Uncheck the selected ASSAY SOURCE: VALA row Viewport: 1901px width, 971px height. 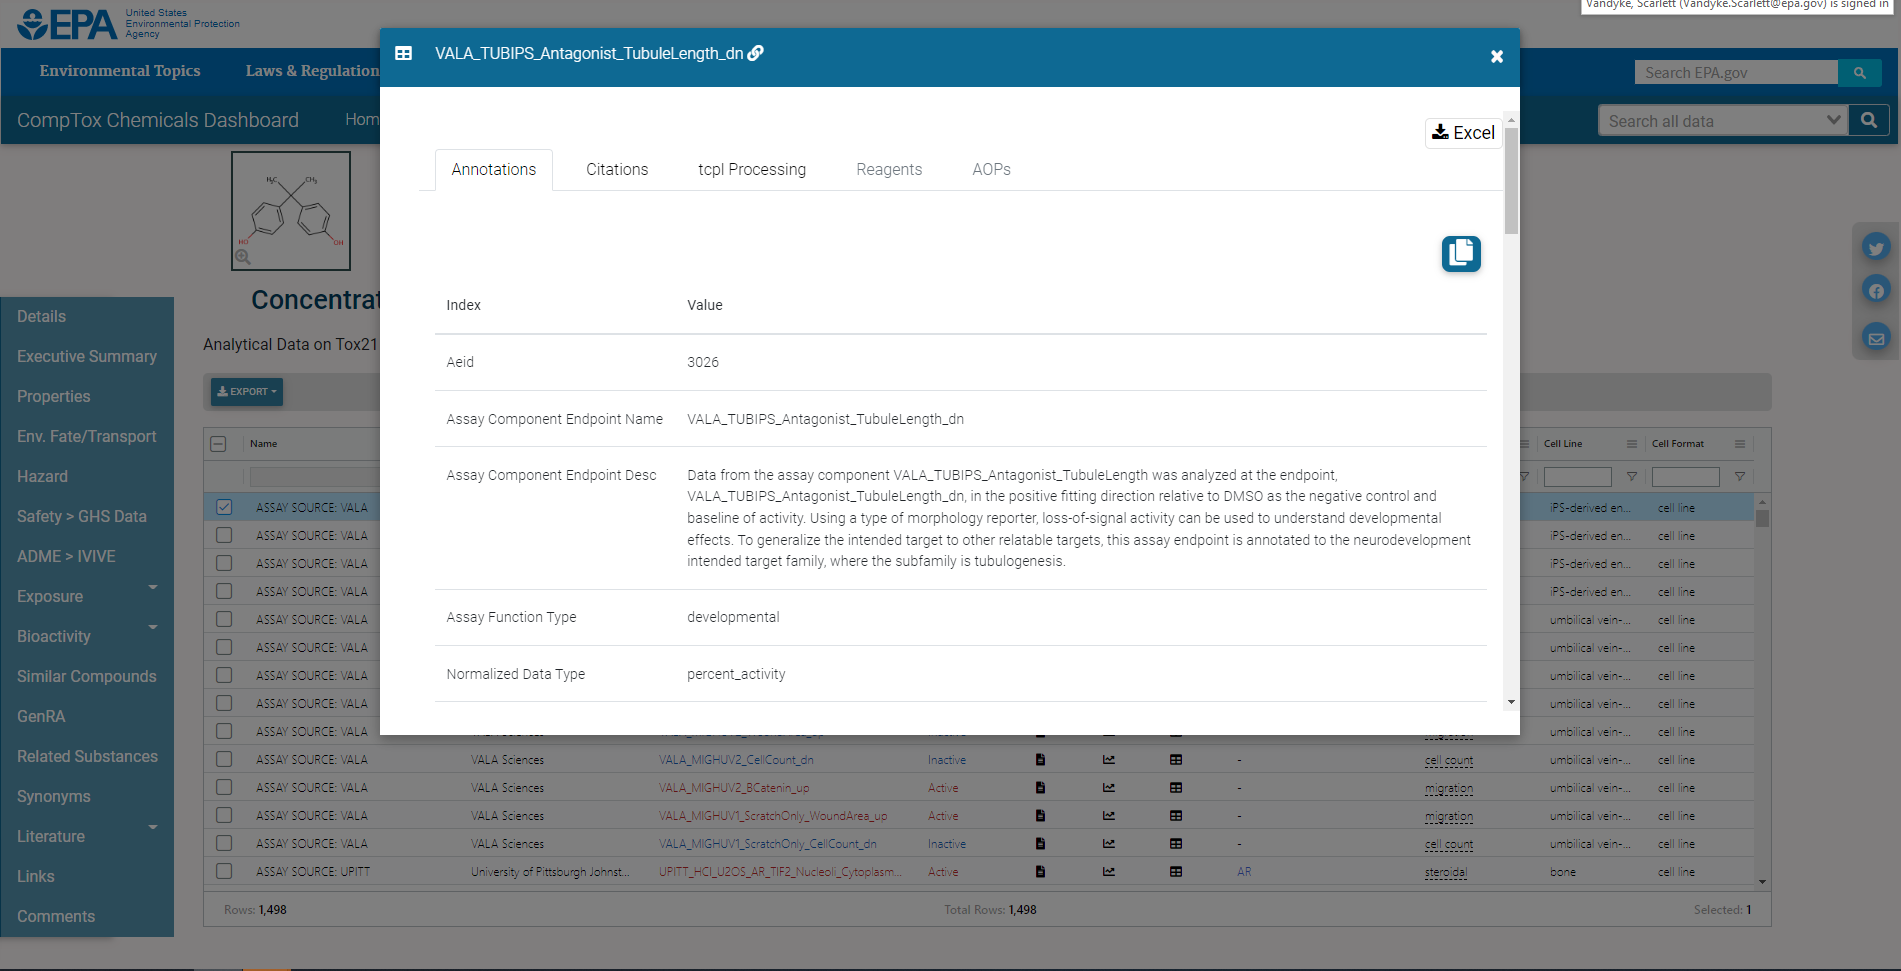(223, 507)
